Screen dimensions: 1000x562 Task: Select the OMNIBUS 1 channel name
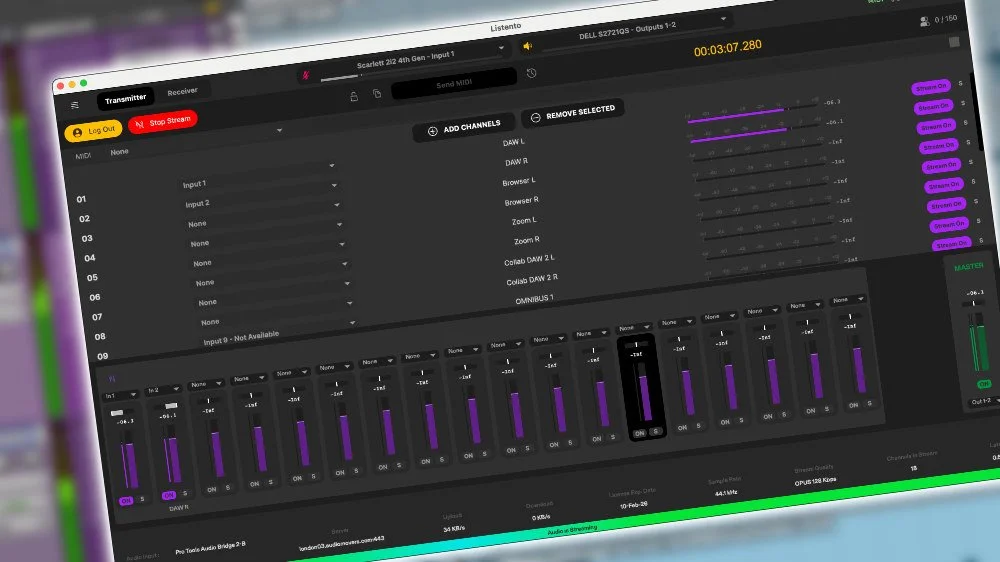coord(534,299)
